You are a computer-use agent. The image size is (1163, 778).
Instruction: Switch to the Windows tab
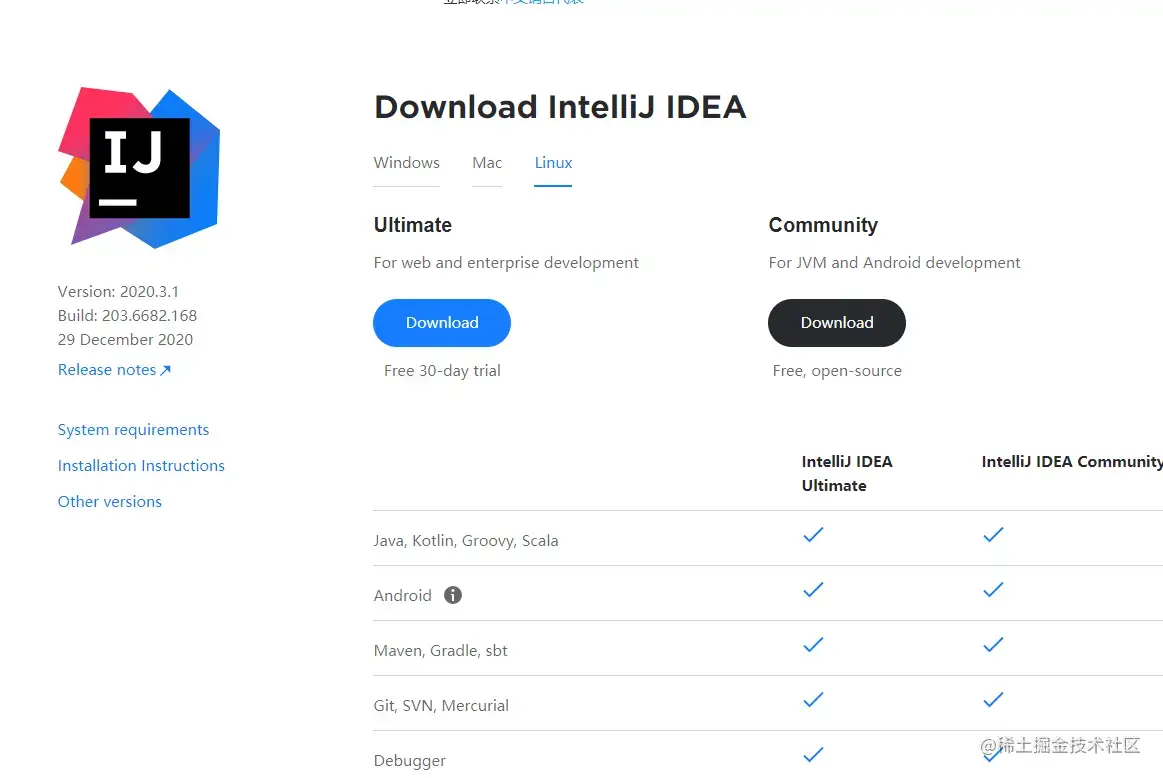tap(406, 162)
